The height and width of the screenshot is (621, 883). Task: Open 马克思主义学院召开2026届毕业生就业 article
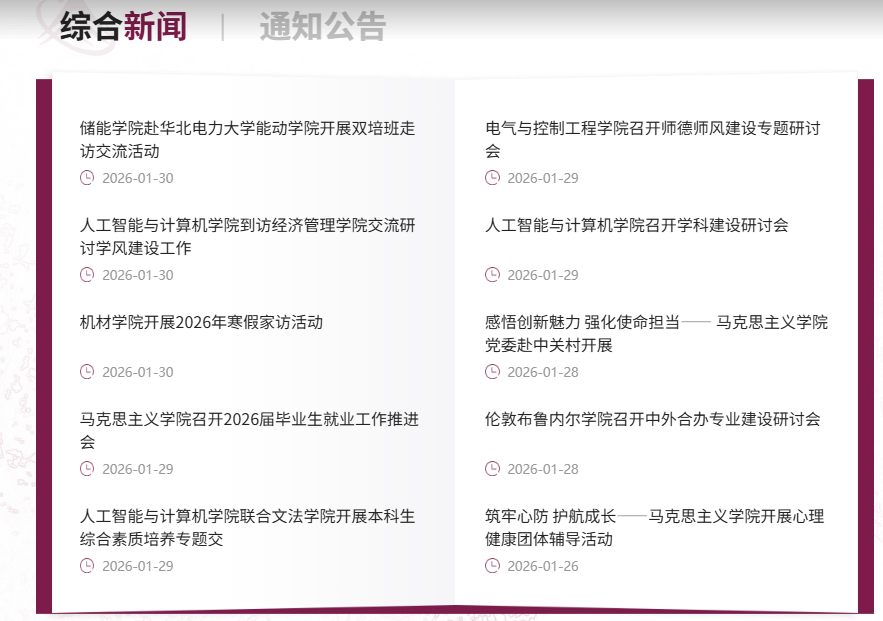[x=249, y=430]
